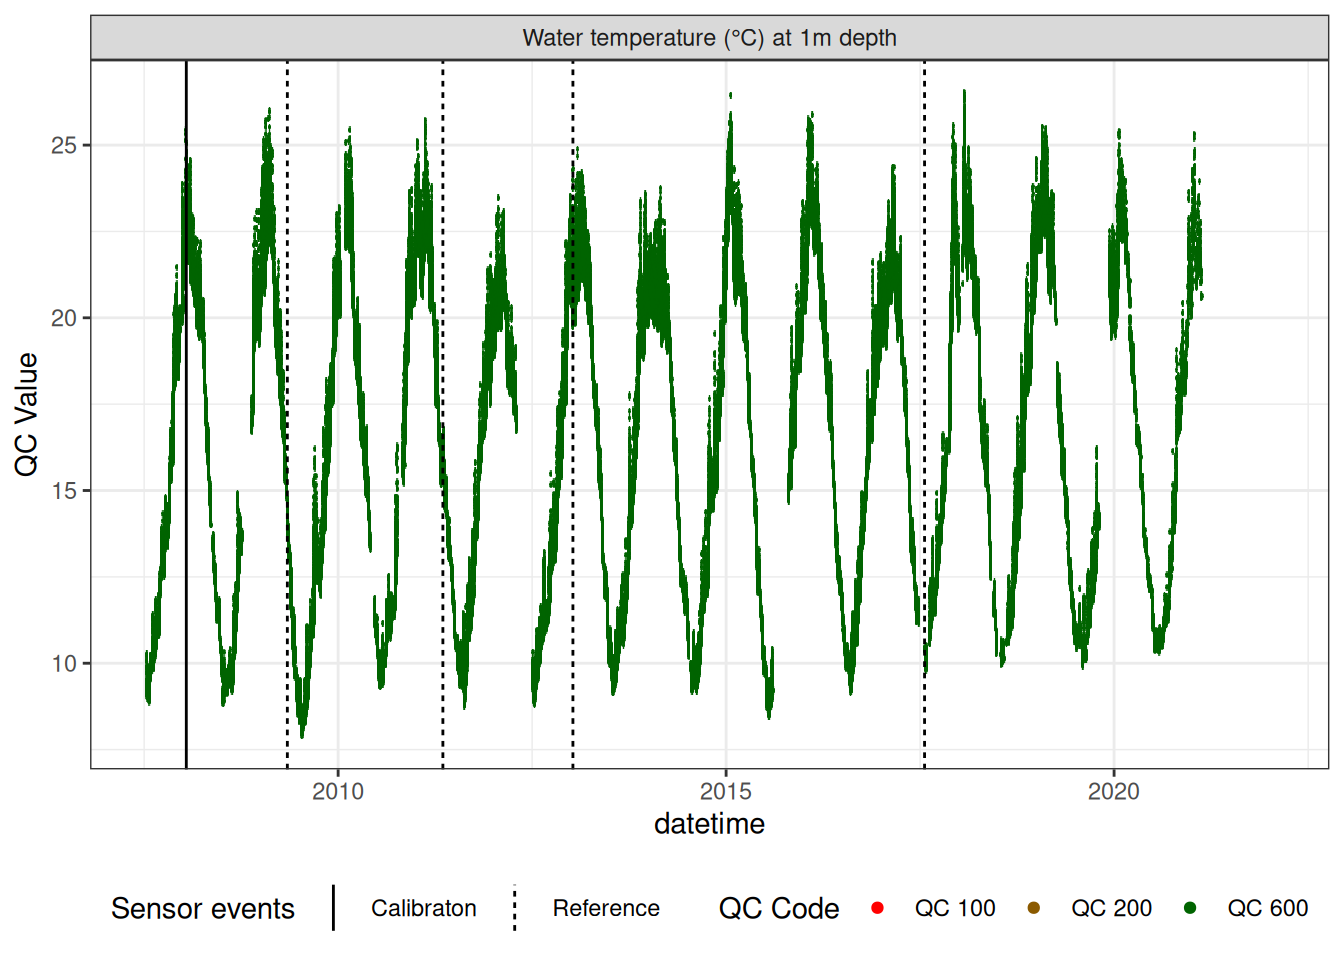Select the "Reference" legend label
Viewport: 1344px width, 960px height.
pos(606,908)
